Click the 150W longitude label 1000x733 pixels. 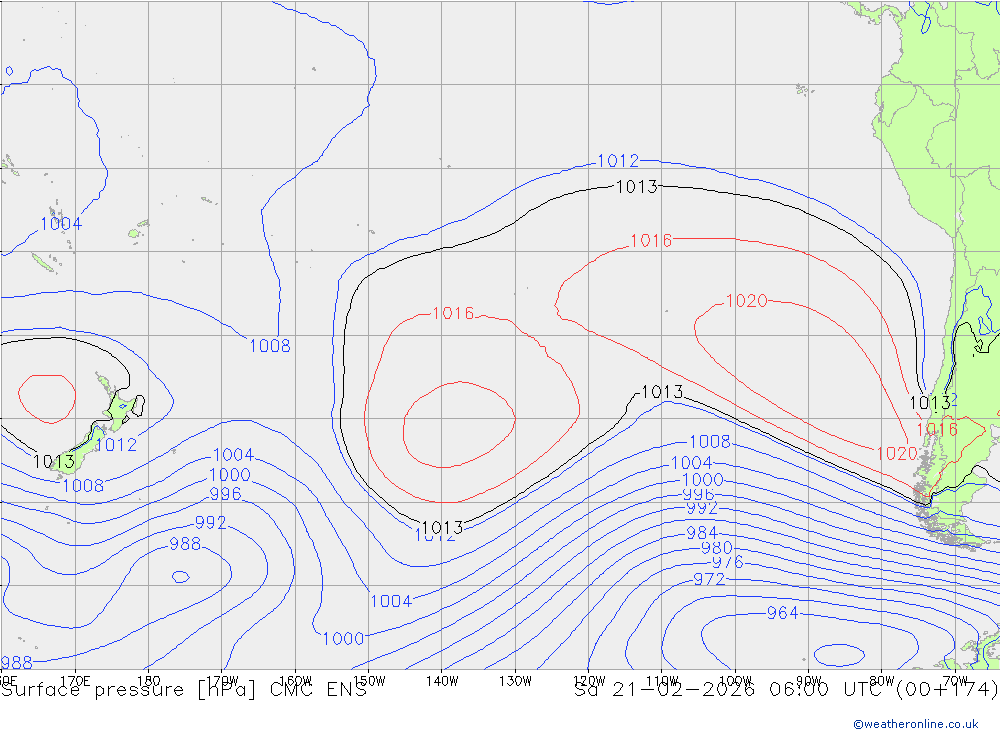click(369, 681)
